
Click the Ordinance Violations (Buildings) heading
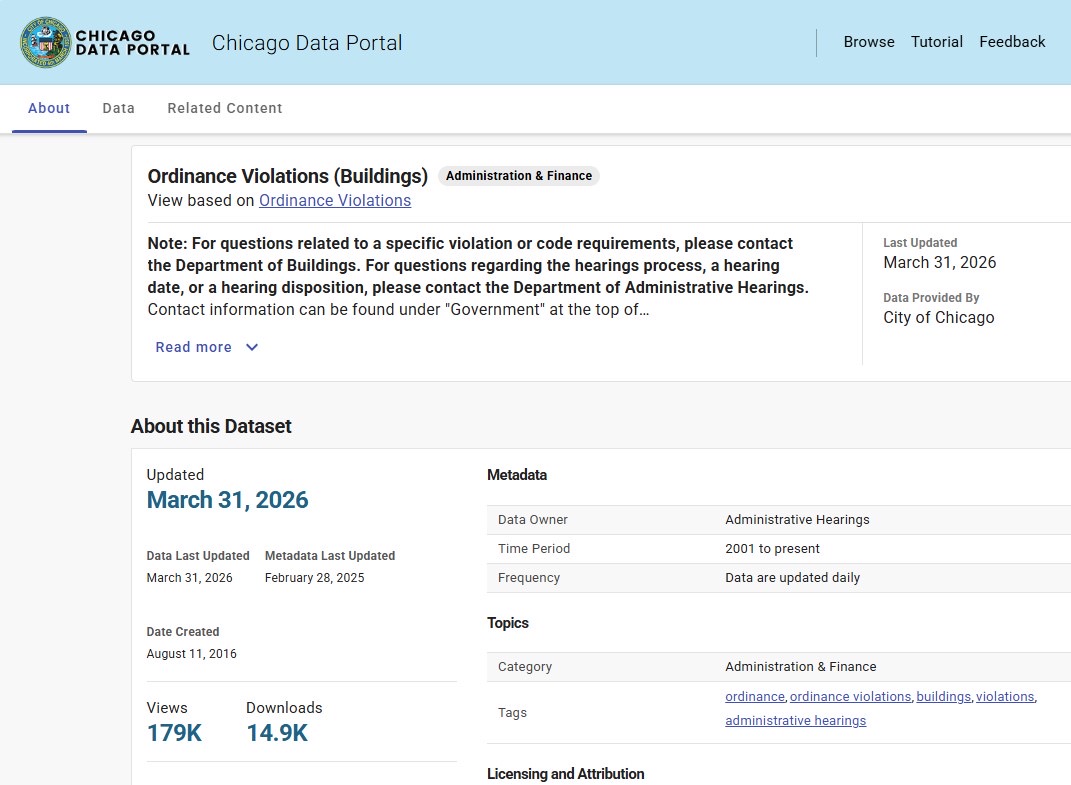(287, 176)
